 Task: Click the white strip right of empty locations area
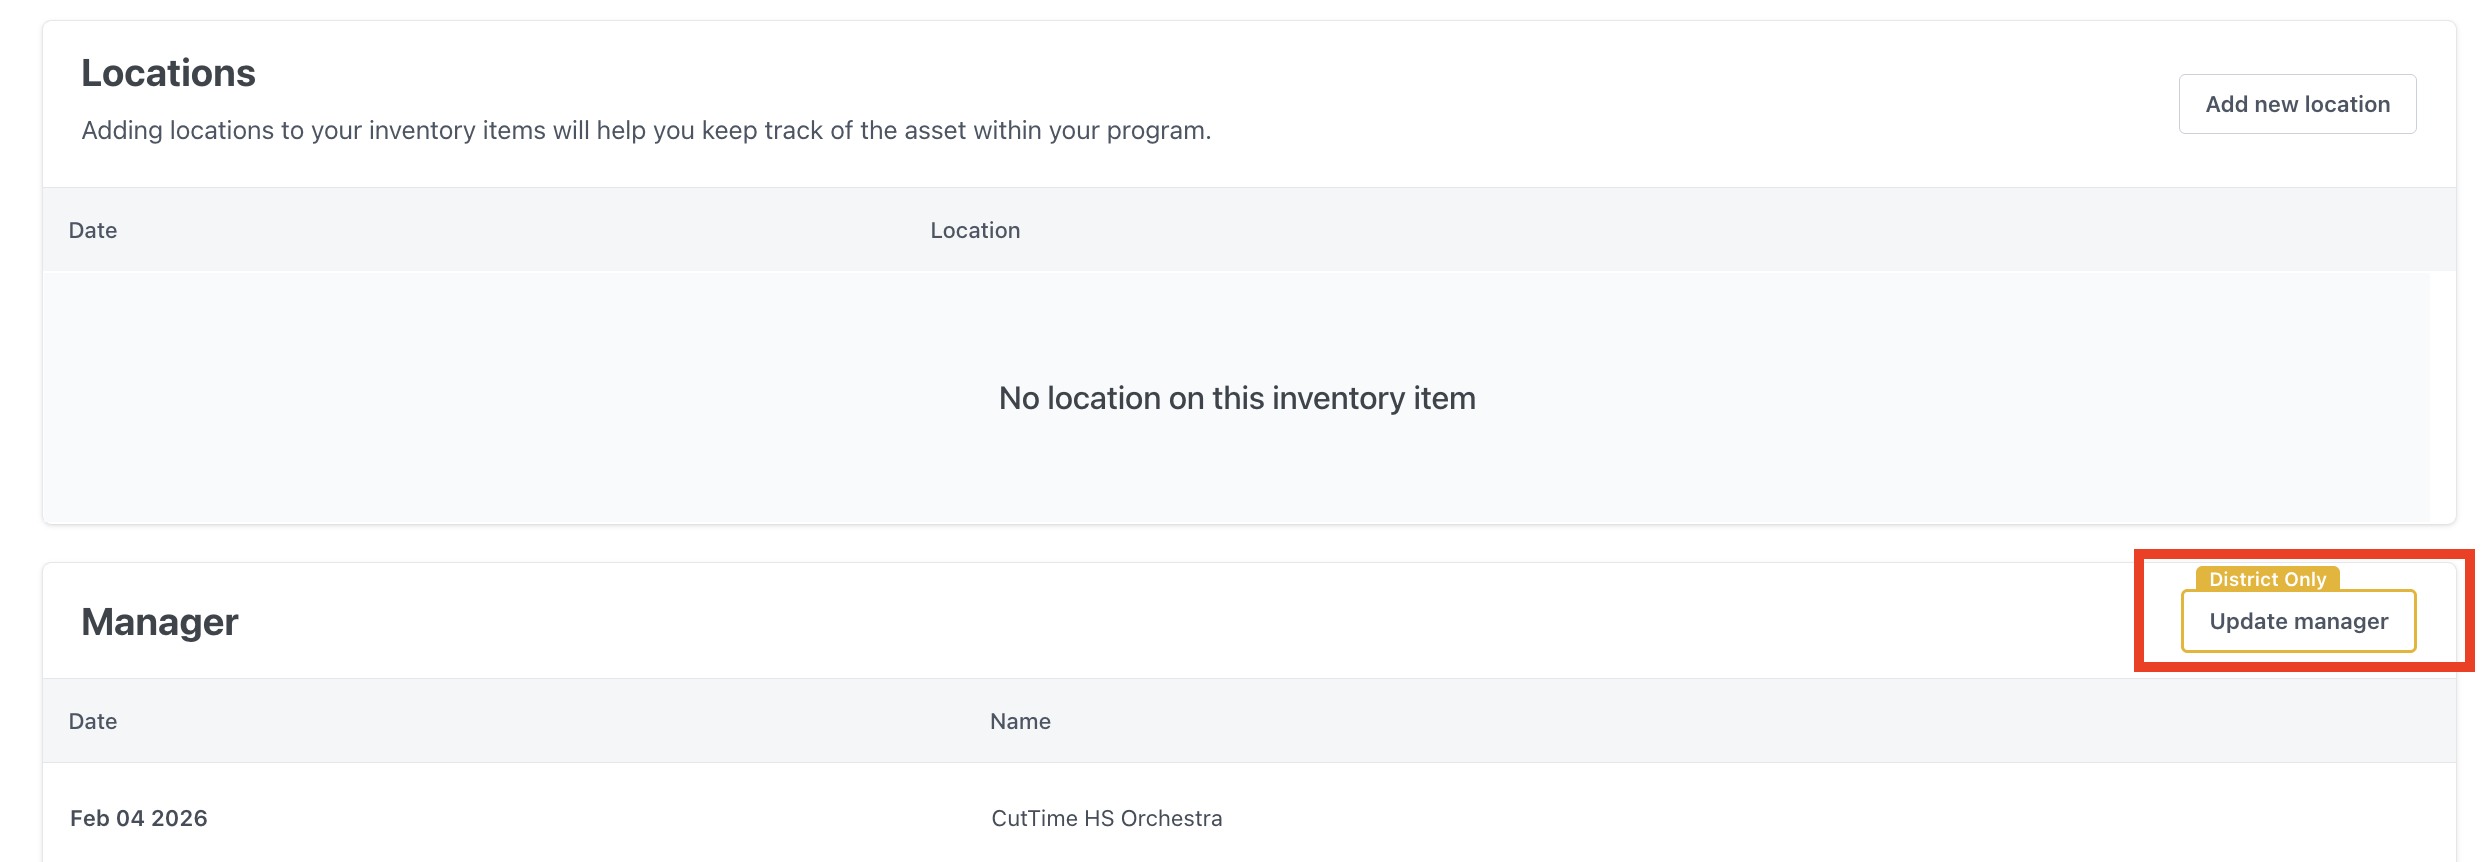2443,398
